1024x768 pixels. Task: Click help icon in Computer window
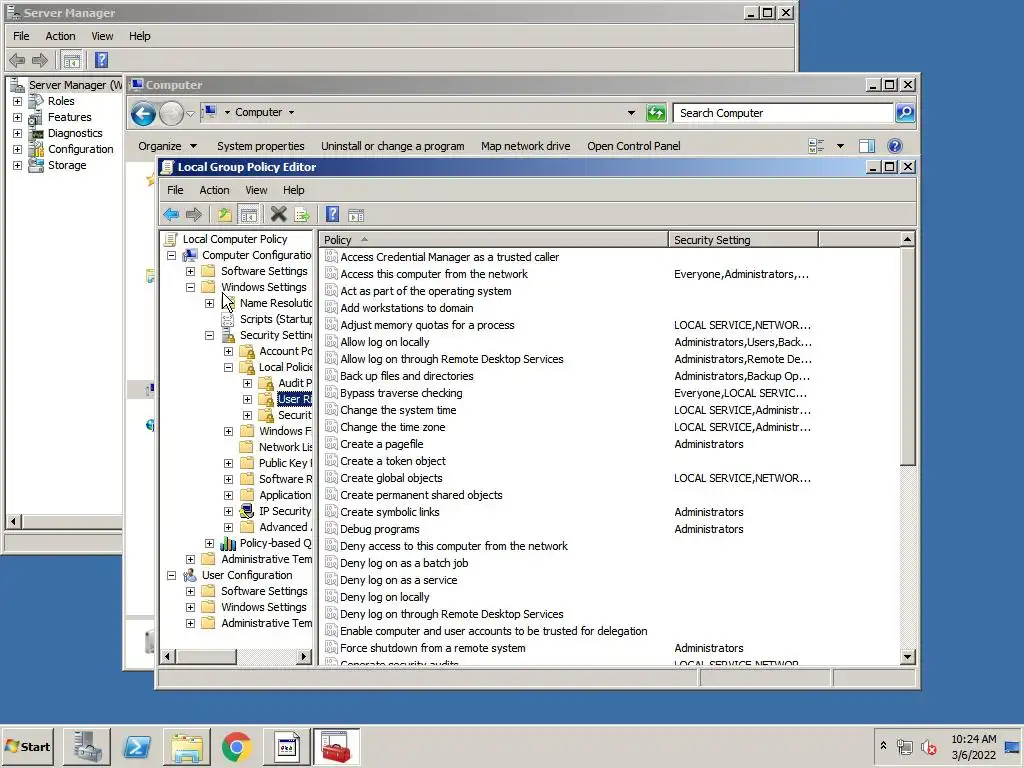coord(895,146)
